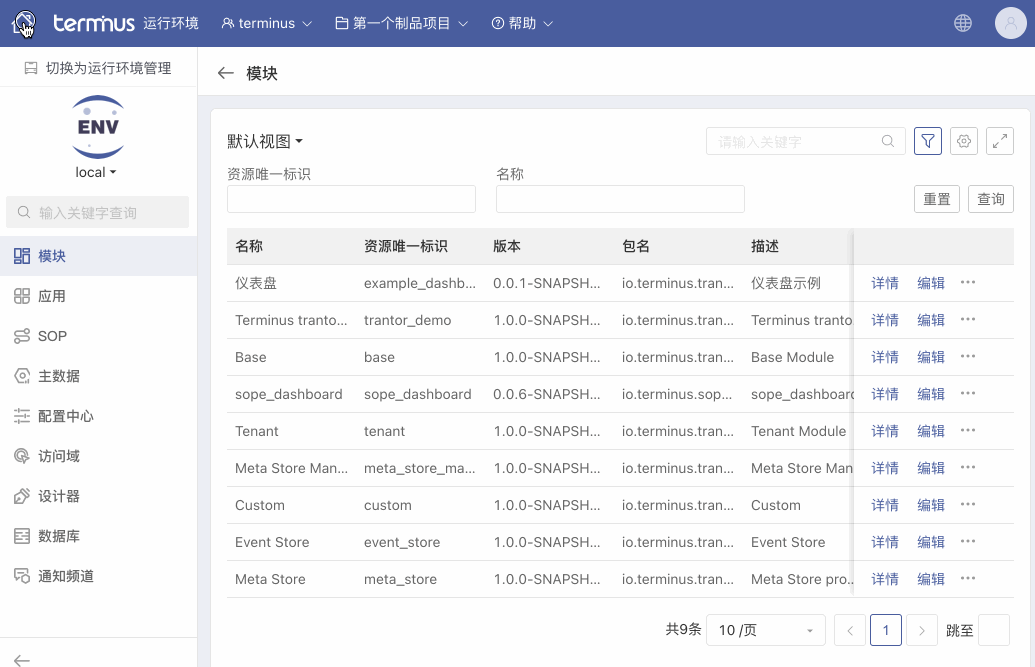Image resolution: width=1035 pixels, height=667 pixels.
Task: Click the Terminus home logo icon
Action: click(x=24, y=23)
